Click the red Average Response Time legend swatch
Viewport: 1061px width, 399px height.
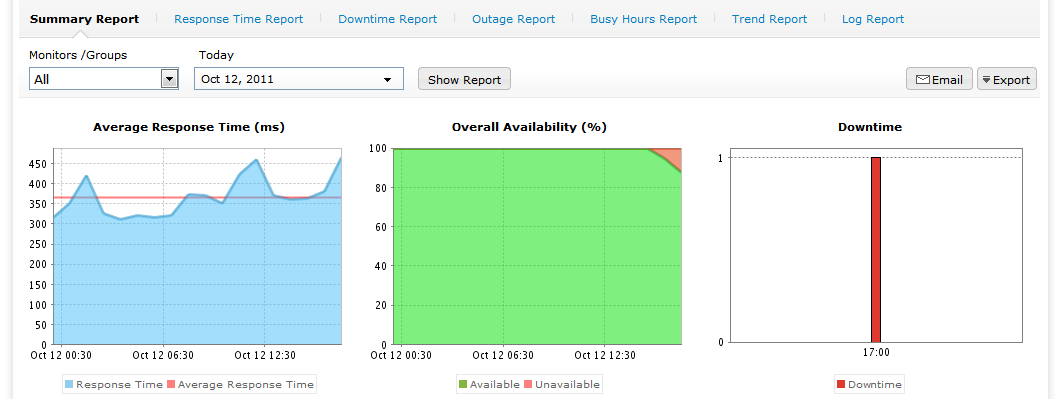(171, 384)
